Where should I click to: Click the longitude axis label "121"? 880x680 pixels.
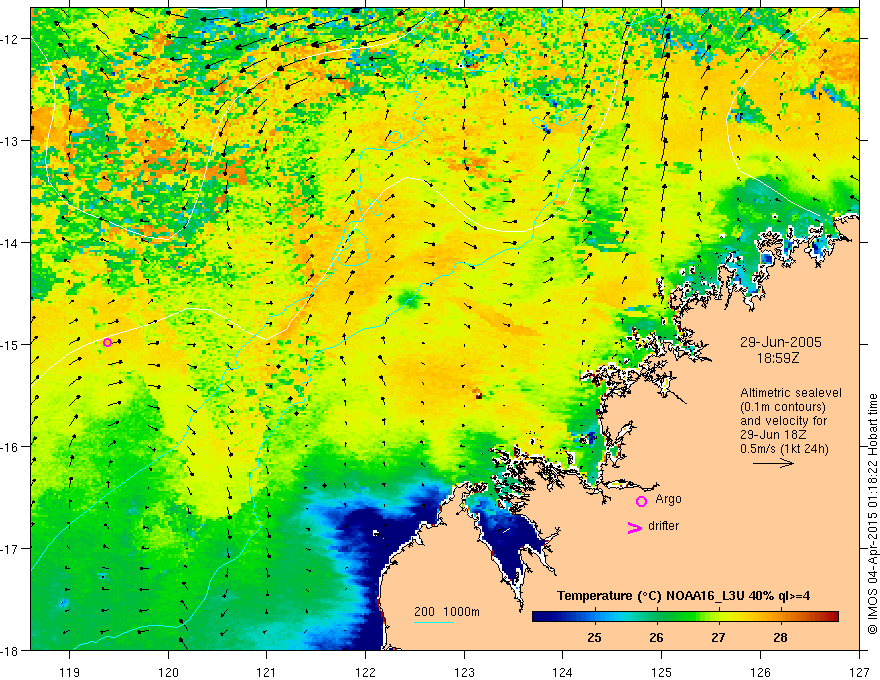click(267, 672)
